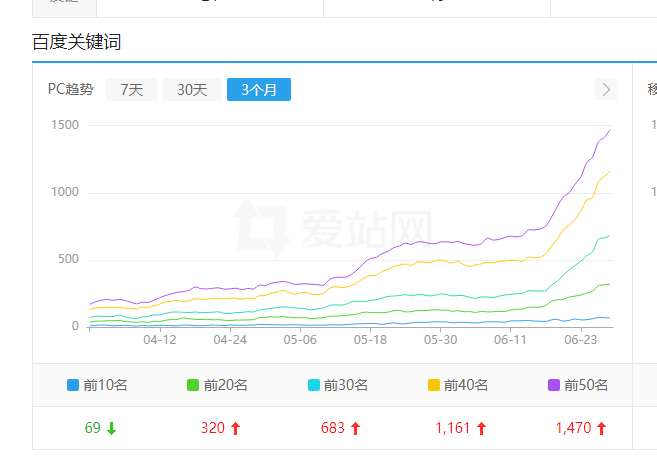Viewport: 657px width, 460px height.
Task: Select the 3个月 trend tab
Action: point(259,90)
